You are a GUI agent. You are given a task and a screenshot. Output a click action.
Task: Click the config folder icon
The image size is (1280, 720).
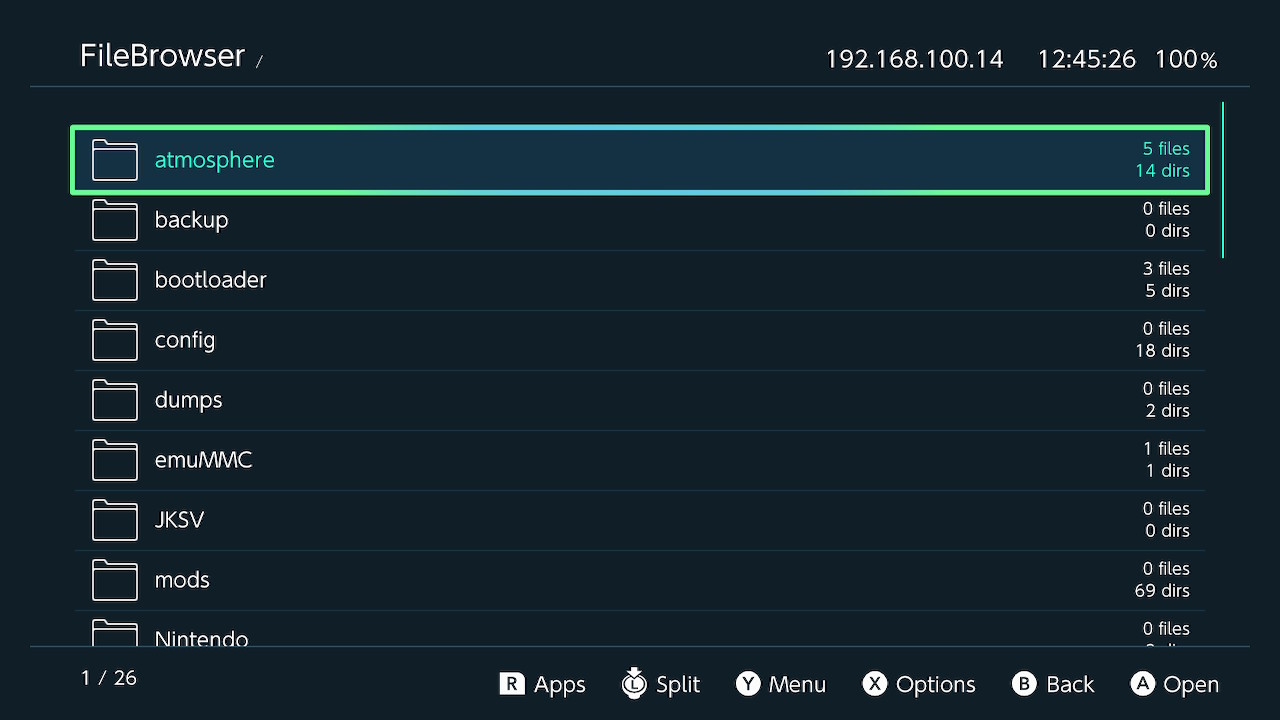pos(114,340)
